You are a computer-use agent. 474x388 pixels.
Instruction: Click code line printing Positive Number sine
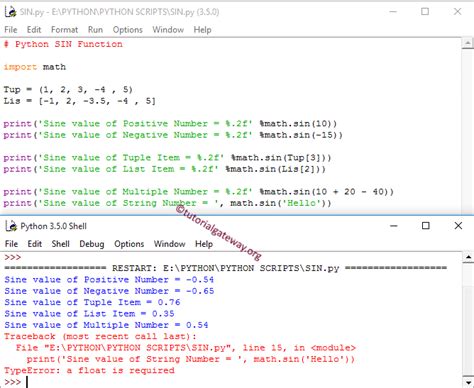[170, 124]
